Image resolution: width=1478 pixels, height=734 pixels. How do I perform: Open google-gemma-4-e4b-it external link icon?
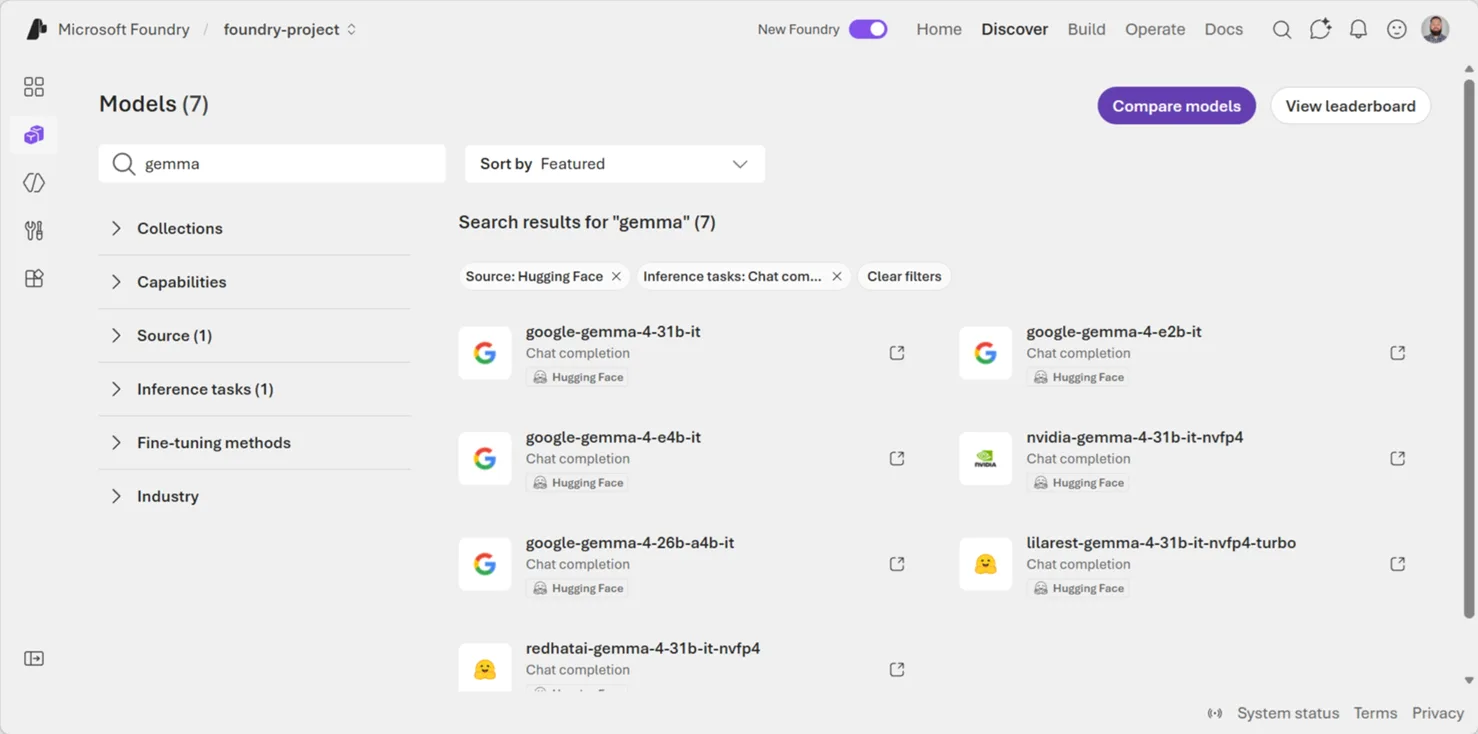click(897, 459)
